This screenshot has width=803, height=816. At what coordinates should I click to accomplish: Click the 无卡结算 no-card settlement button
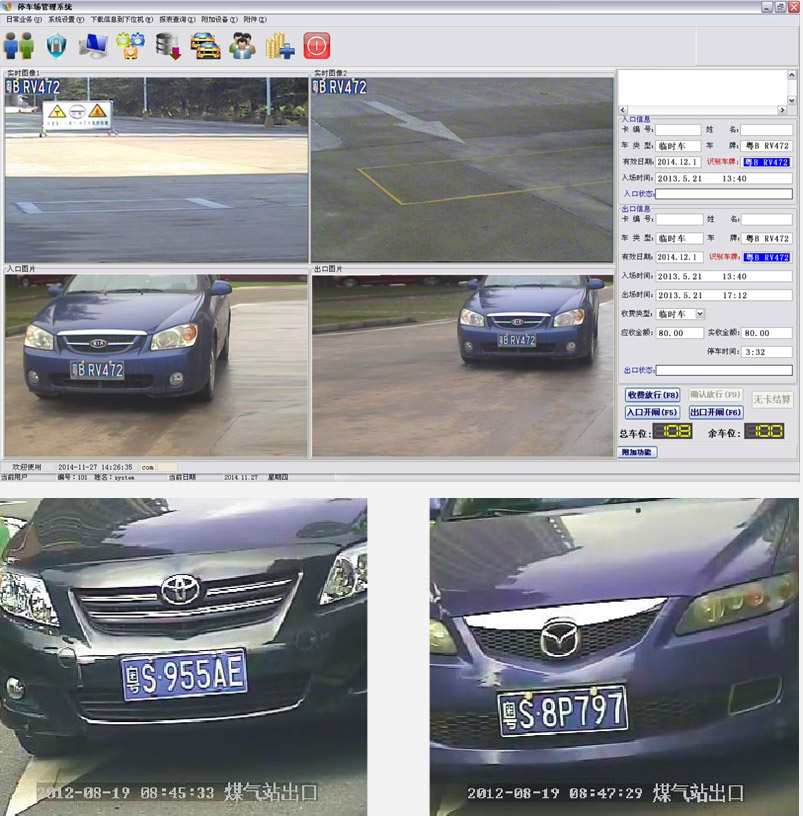(x=773, y=400)
